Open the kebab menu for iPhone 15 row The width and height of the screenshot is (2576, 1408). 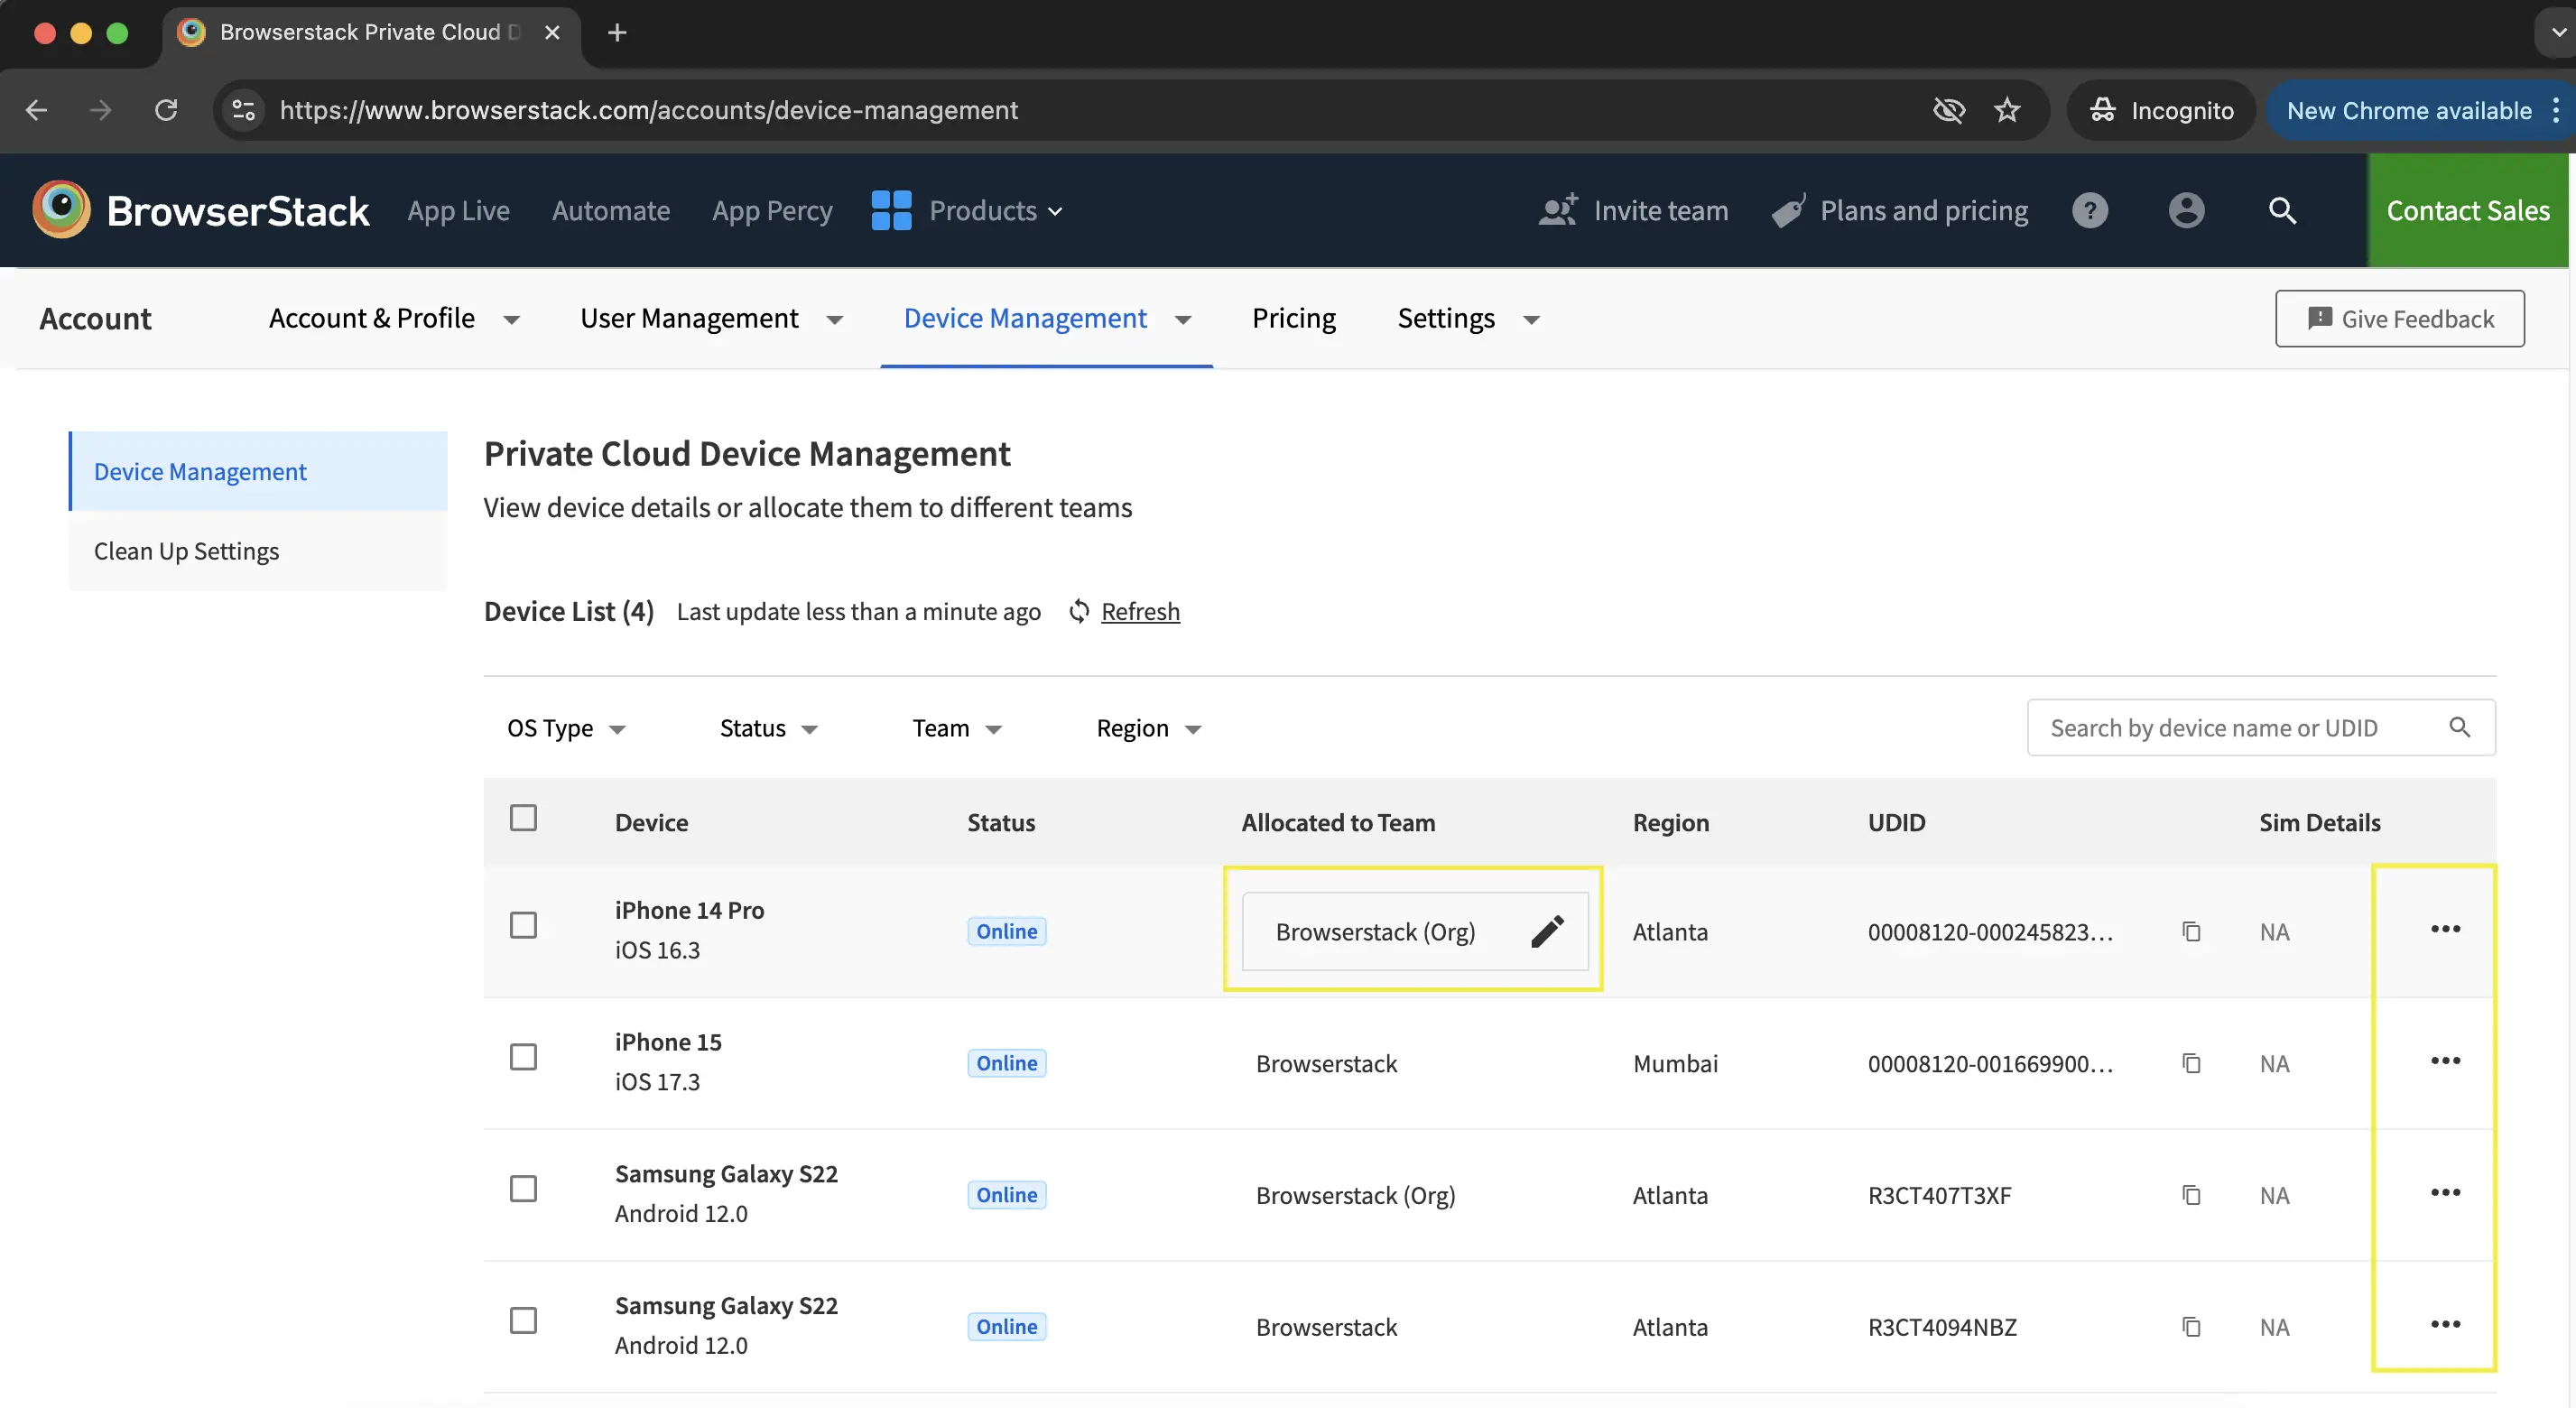pos(2446,1061)
